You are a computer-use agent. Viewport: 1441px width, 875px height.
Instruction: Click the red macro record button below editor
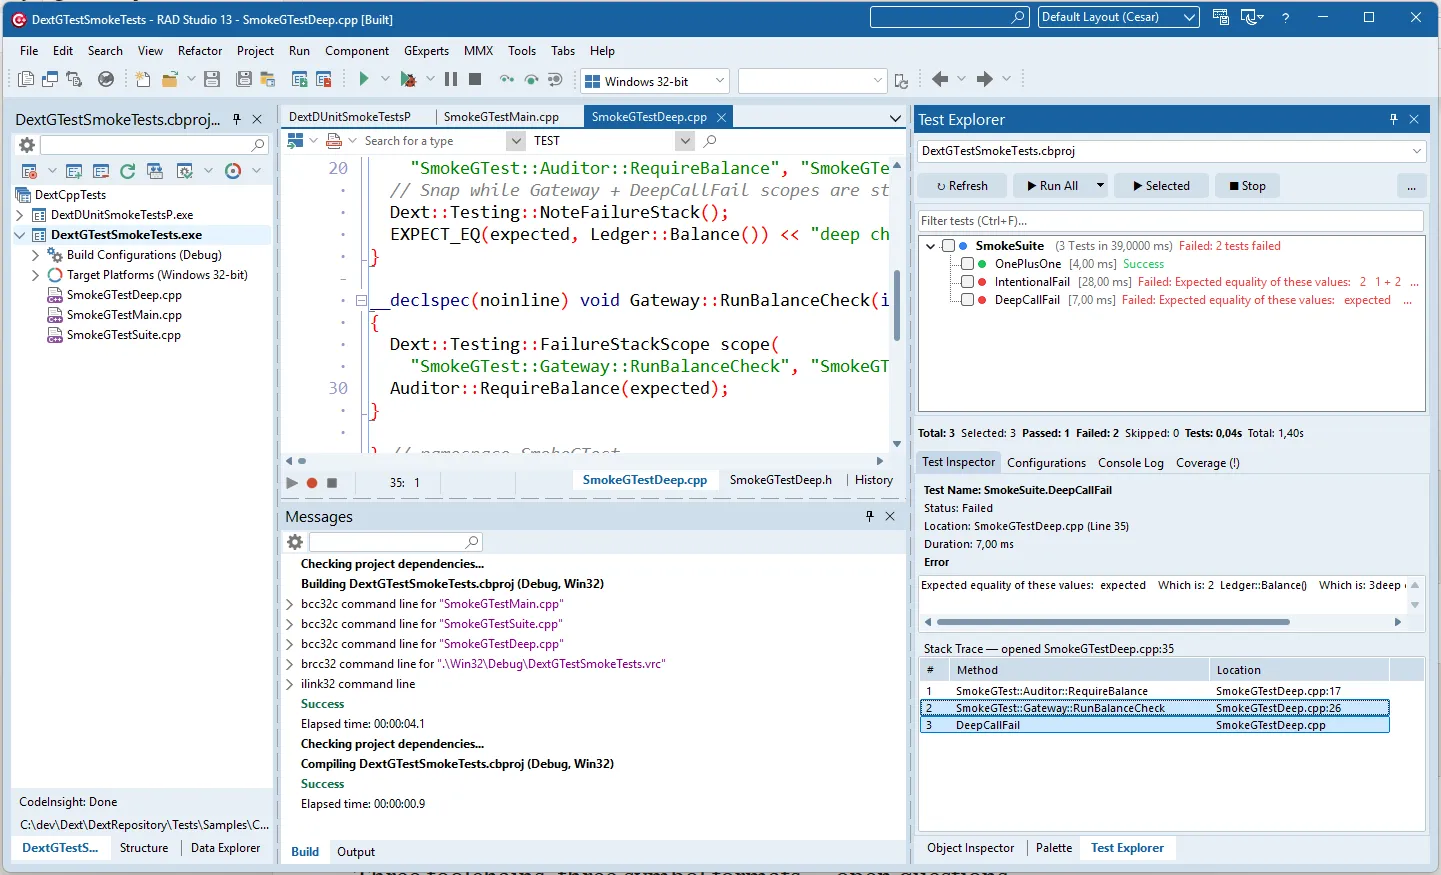(312, 482)
